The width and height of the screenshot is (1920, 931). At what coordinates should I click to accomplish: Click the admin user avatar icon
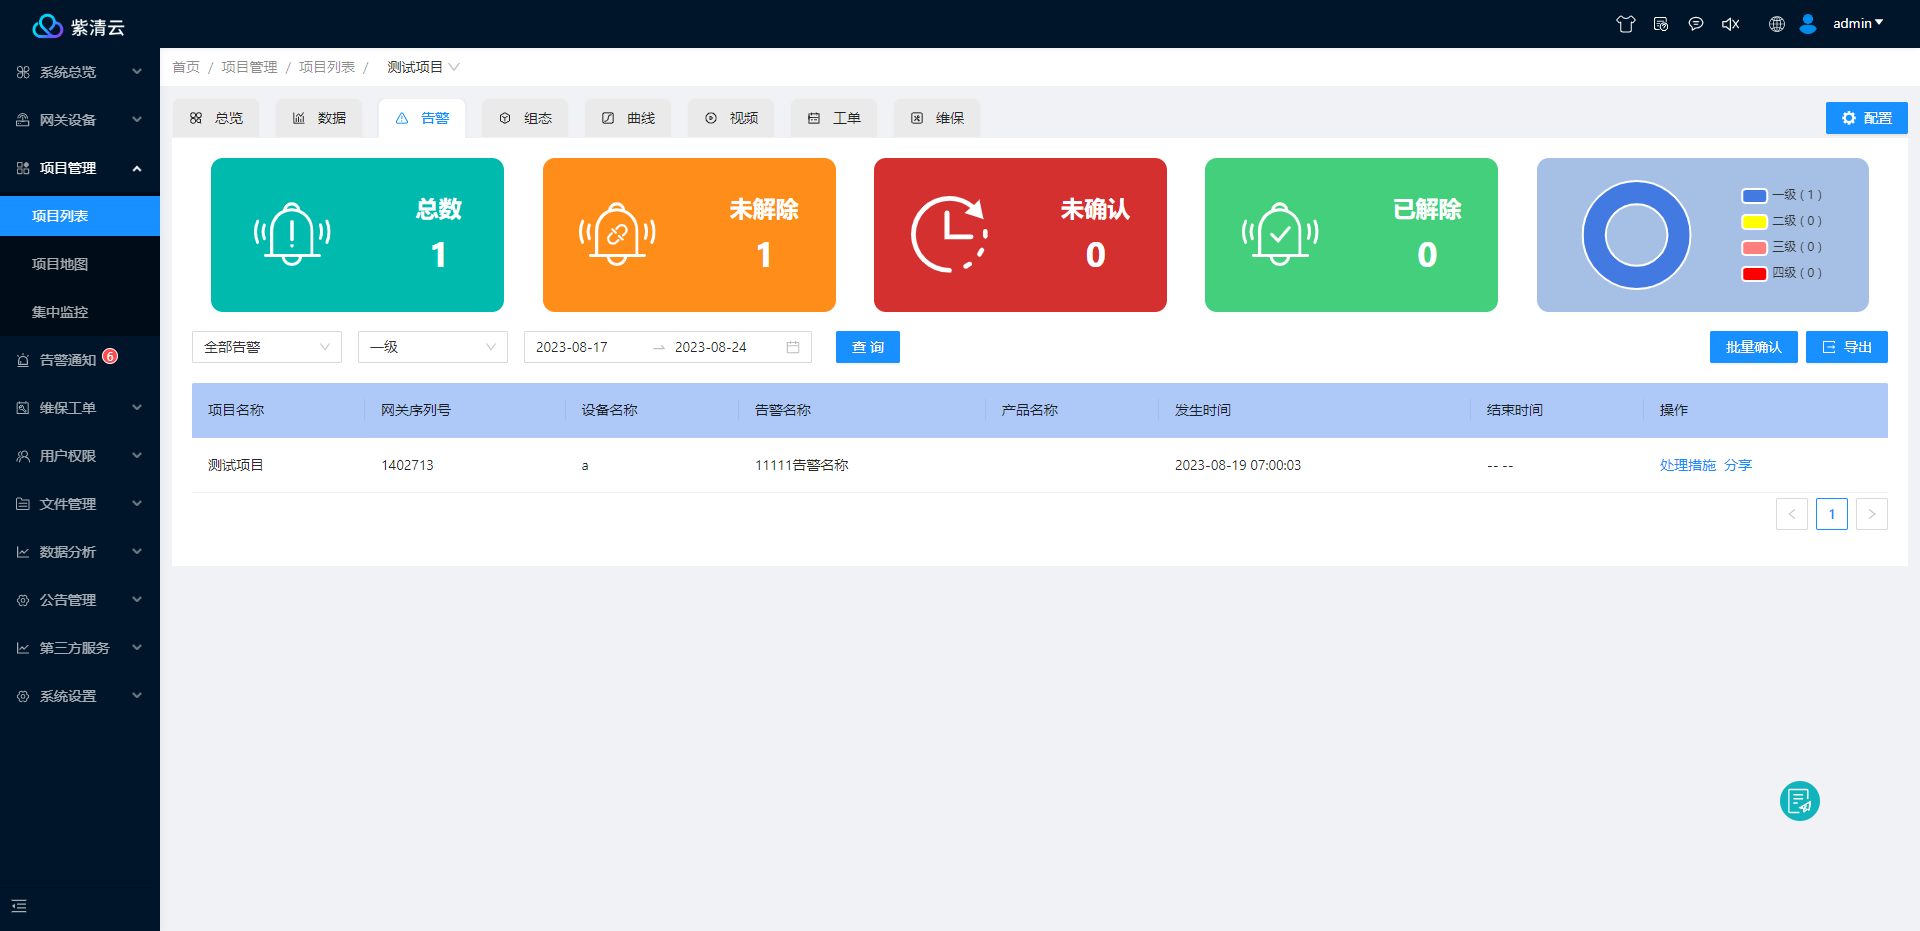point(1808,24)
